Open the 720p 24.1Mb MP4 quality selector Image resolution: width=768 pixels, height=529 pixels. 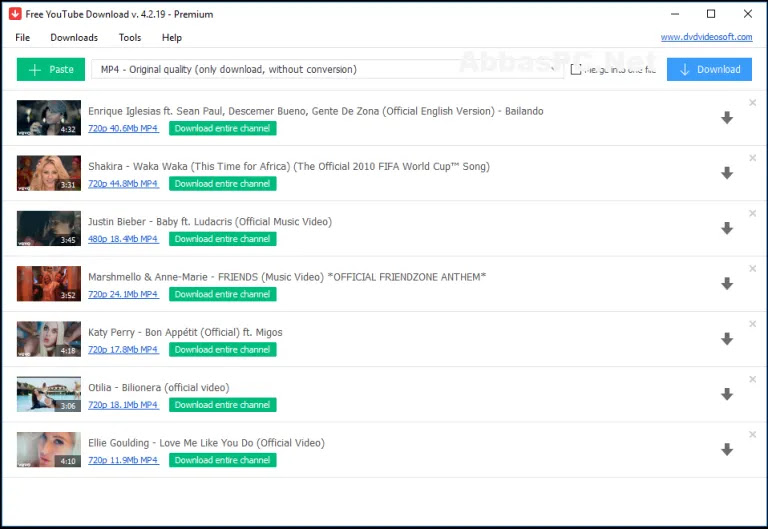coord(123,294)
